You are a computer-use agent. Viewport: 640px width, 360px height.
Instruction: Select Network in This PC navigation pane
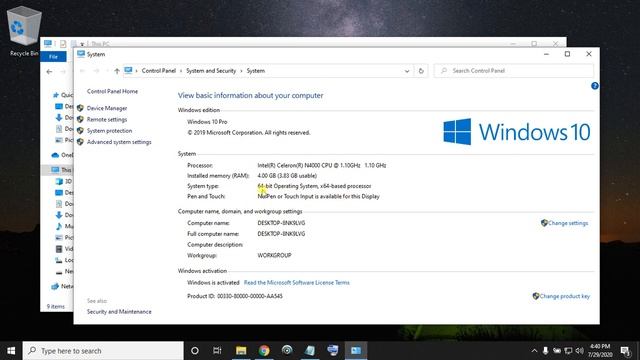pos(62,287)
